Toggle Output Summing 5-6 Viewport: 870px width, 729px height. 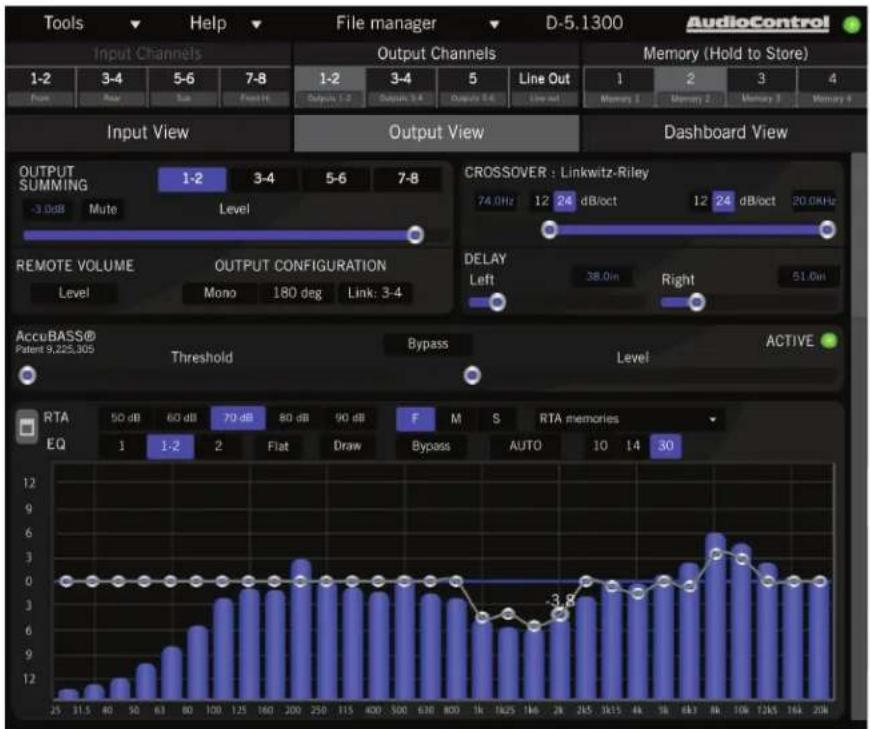(336, 179)
